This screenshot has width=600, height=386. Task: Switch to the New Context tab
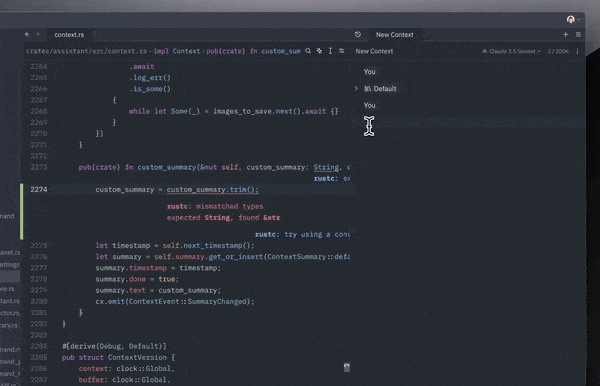tap(395, 35)
